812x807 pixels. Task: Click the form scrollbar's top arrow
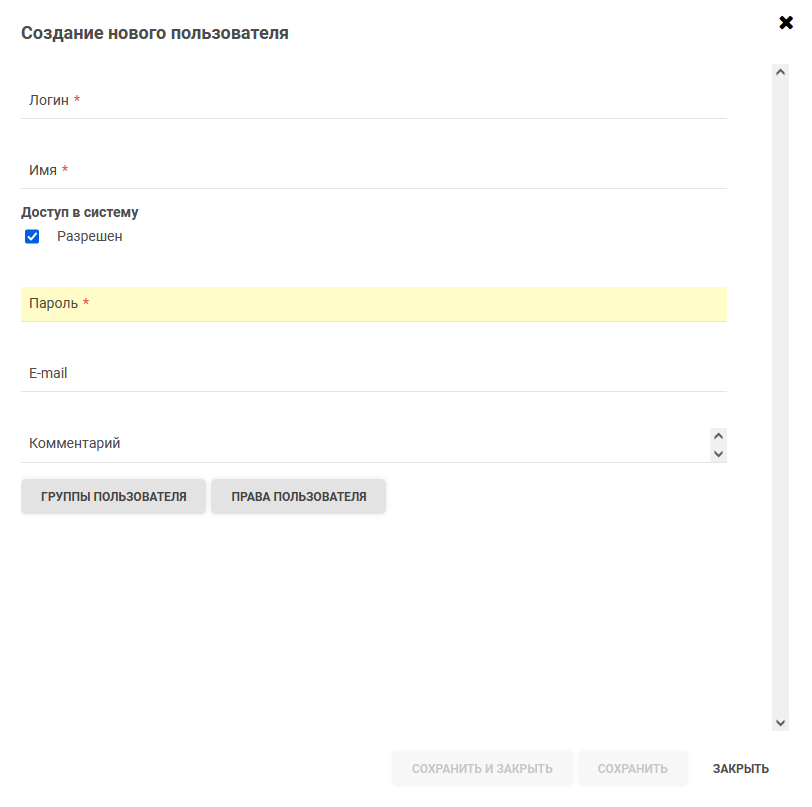click(780, 72)
